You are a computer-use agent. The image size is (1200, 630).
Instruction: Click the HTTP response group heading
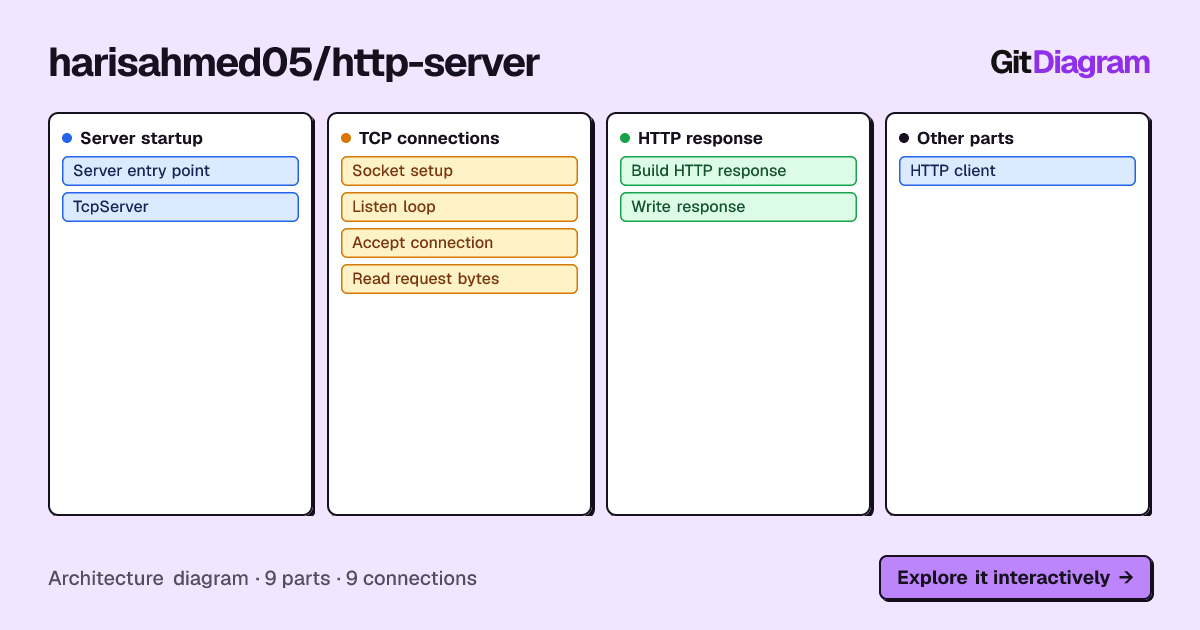700,138
